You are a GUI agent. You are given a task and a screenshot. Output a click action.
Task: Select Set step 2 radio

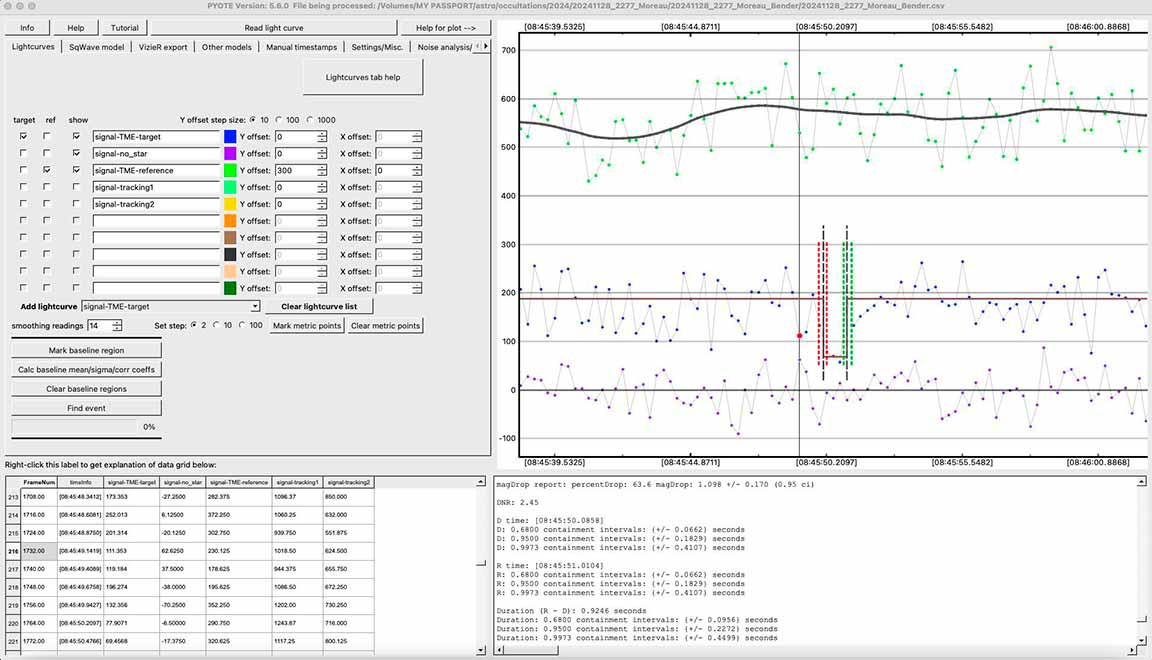[194, 325]
